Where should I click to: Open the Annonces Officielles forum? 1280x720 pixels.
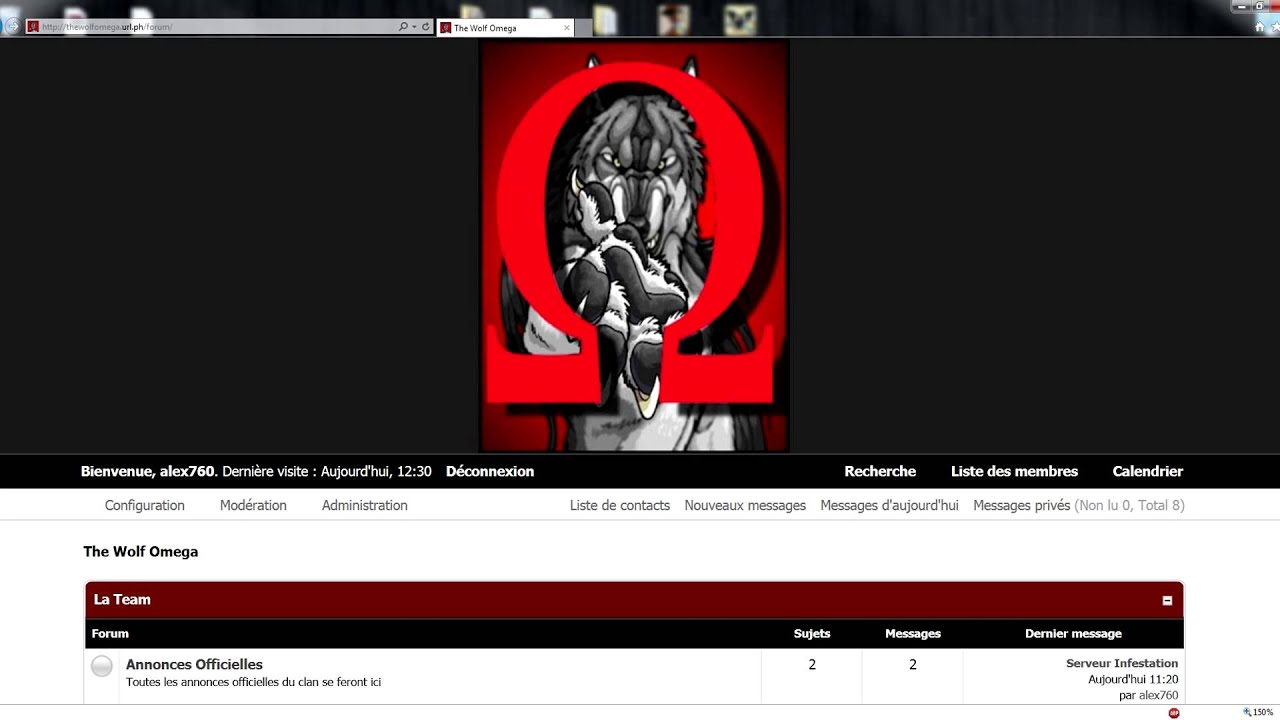click(194, 664)
